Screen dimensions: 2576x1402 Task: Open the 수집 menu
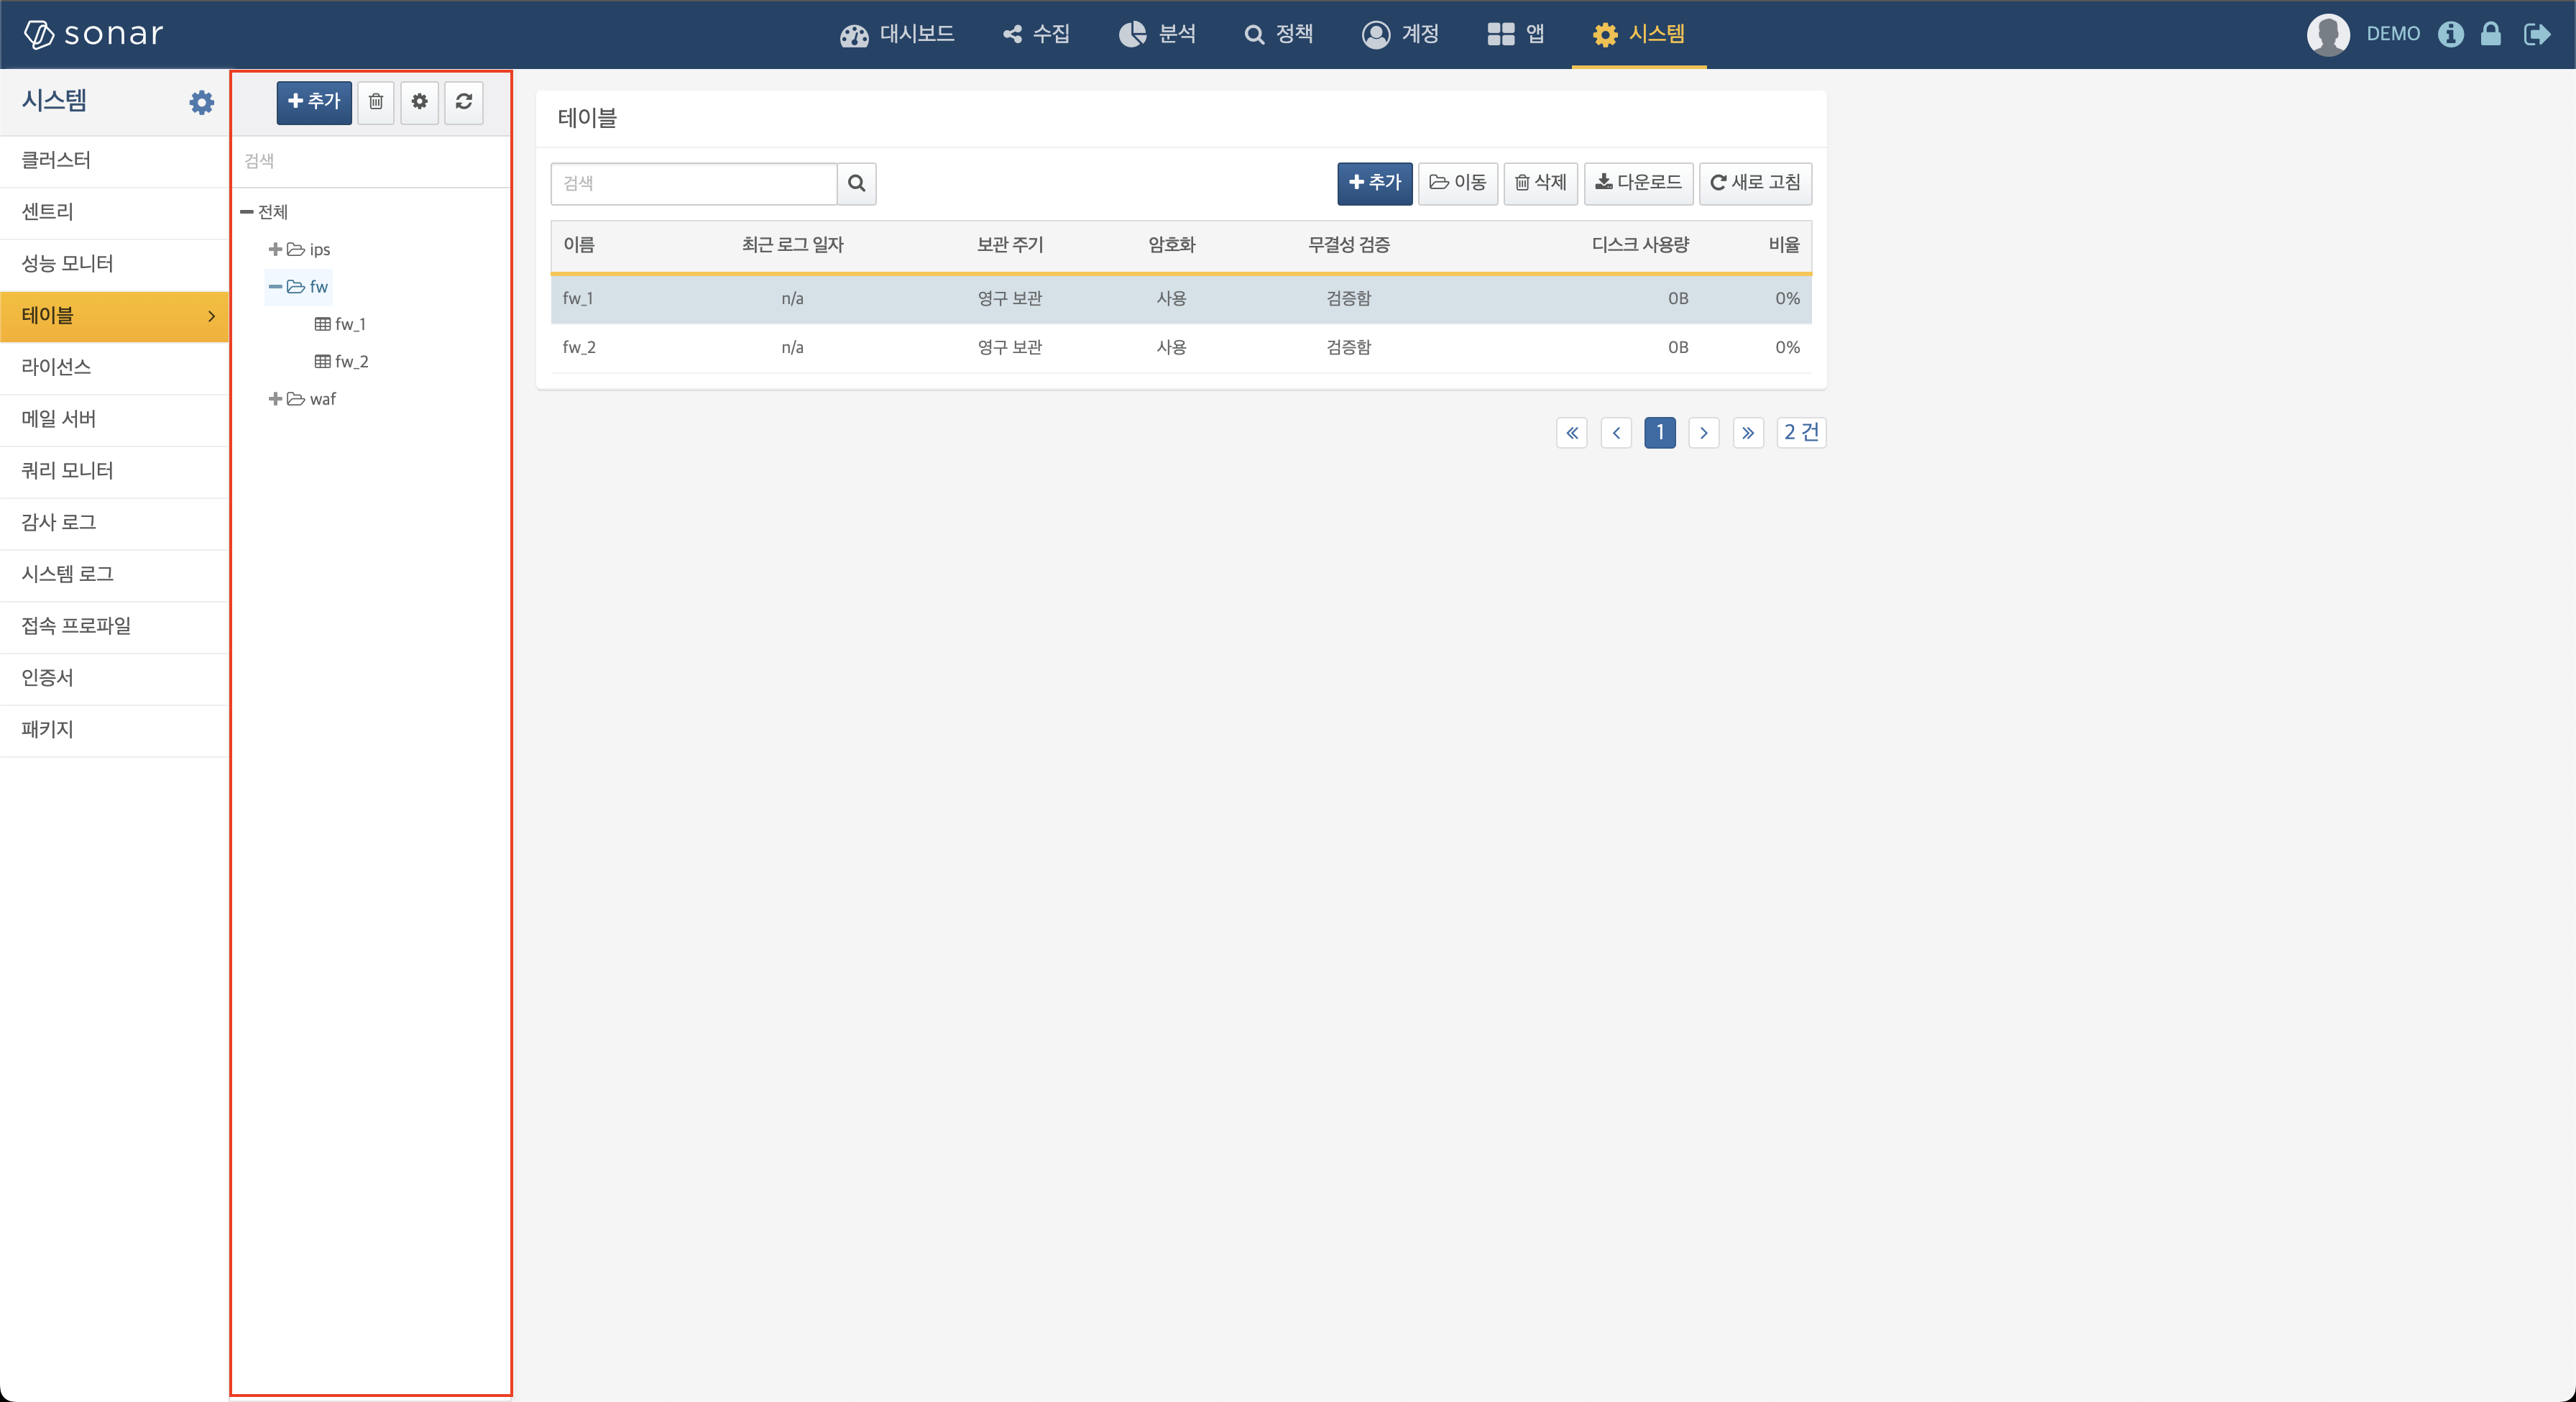1037,34
